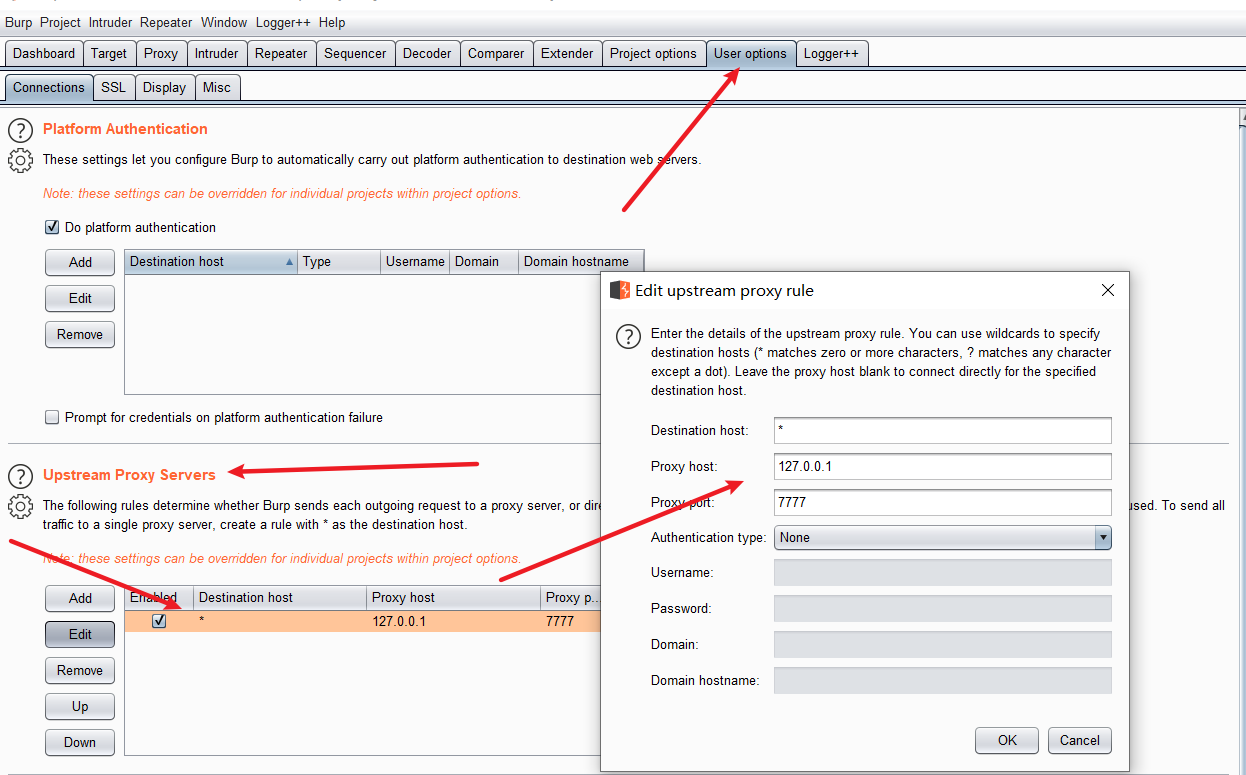The width and height of the screenshot is (1246, 775).
Task: Select 7777 port cell in proxy rules table
Action: click(570, 621)
